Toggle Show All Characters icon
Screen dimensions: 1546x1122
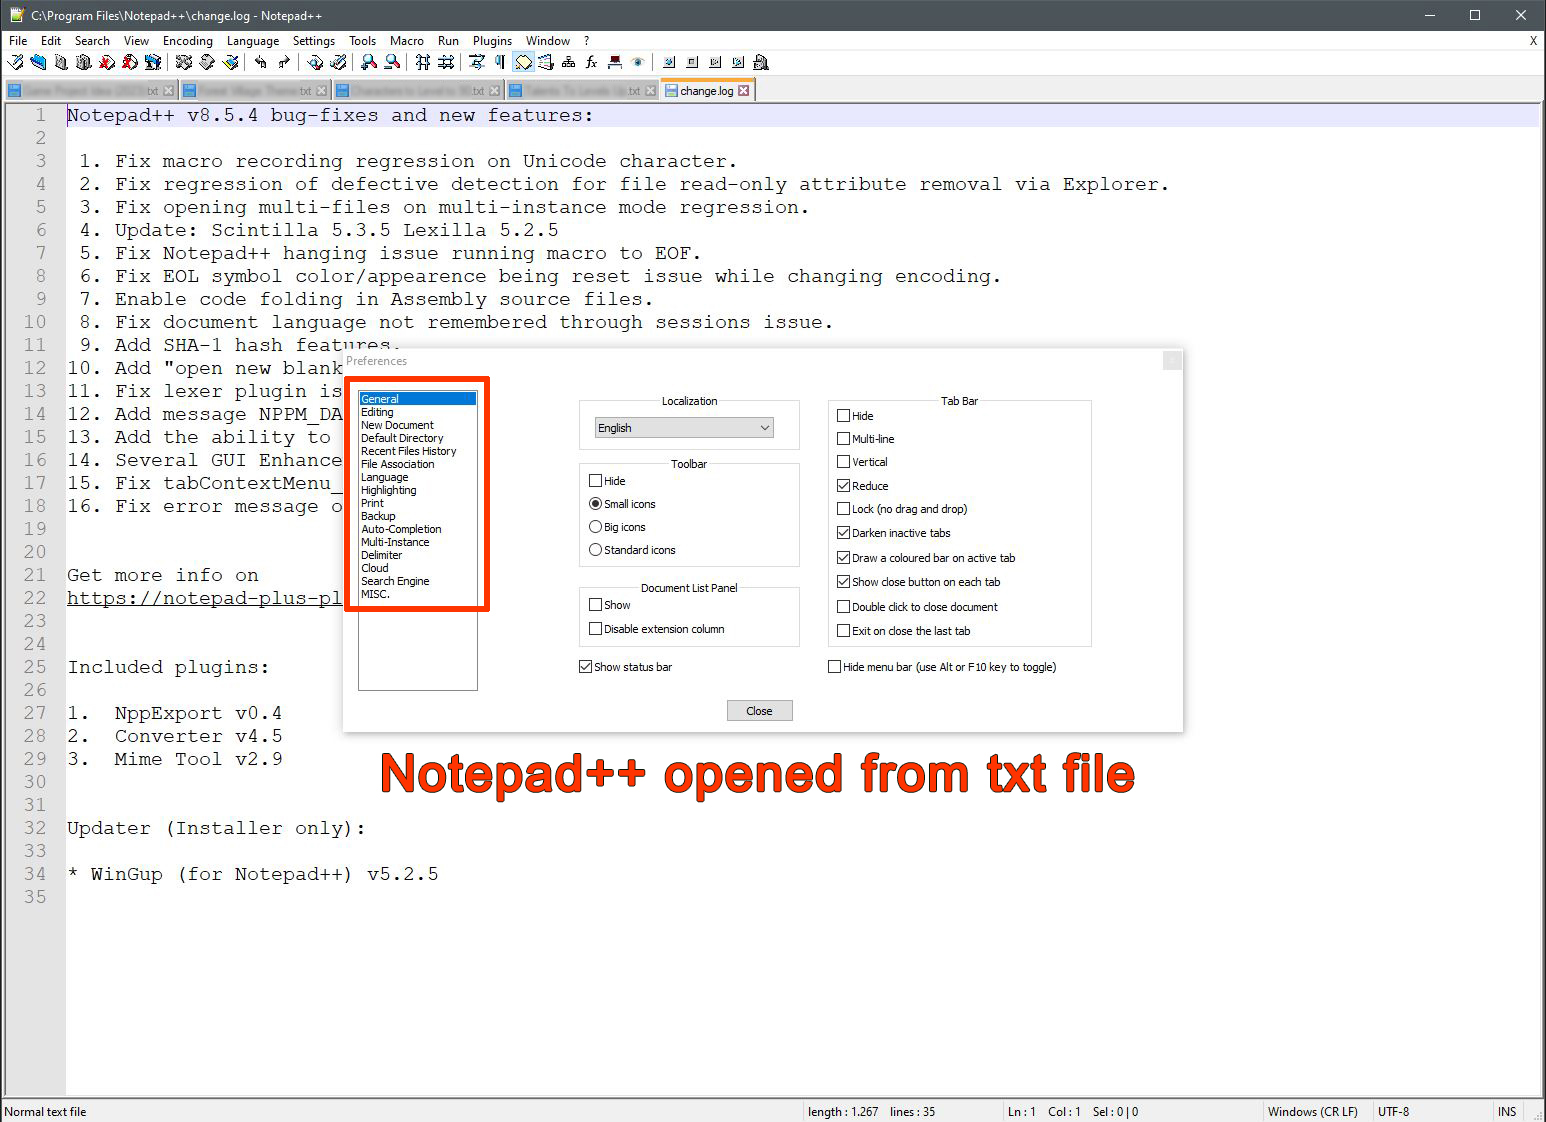500,62
